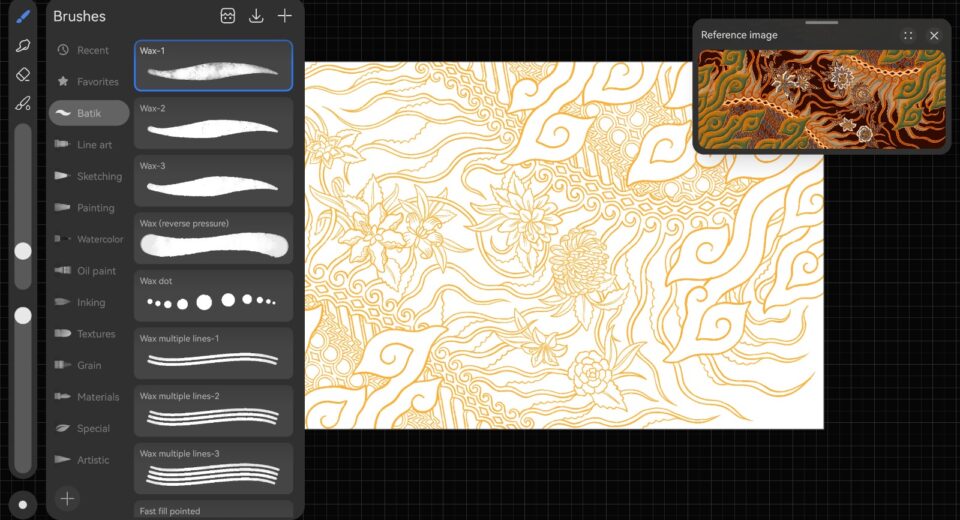This screenshot has width=960, height=520.
Task: Open the brush store icon
Action: [x=228, y=16]
